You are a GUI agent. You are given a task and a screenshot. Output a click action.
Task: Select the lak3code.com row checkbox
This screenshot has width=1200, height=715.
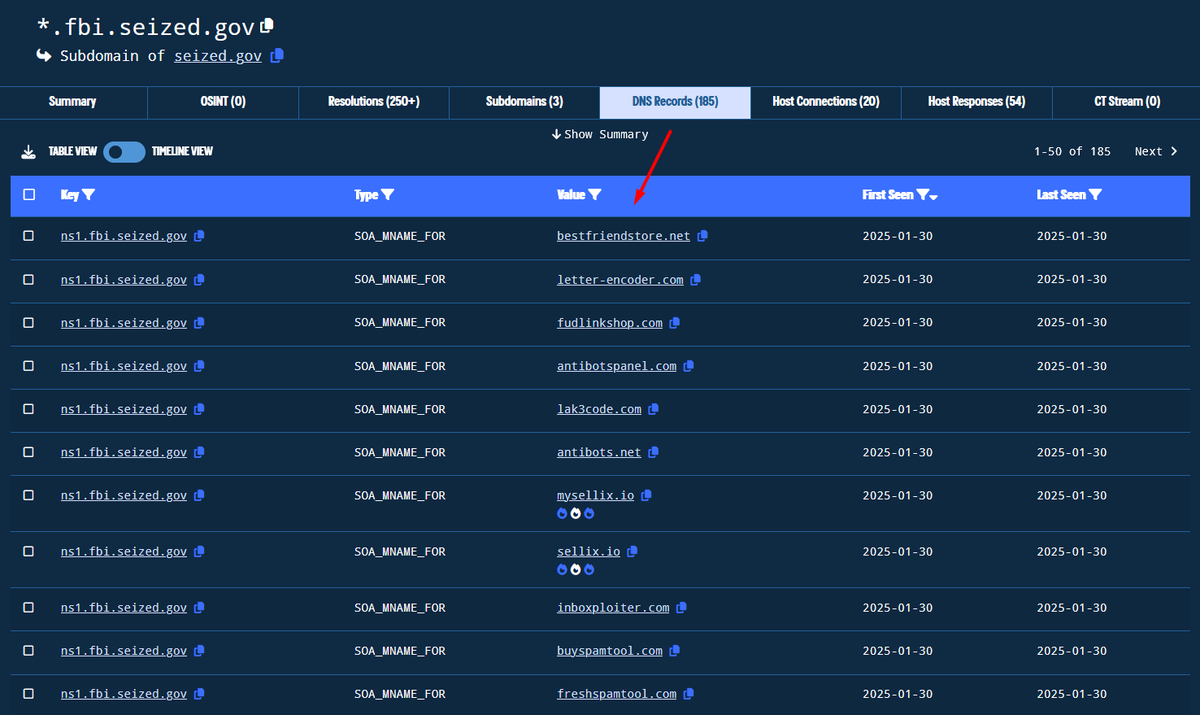click(28, 408)
